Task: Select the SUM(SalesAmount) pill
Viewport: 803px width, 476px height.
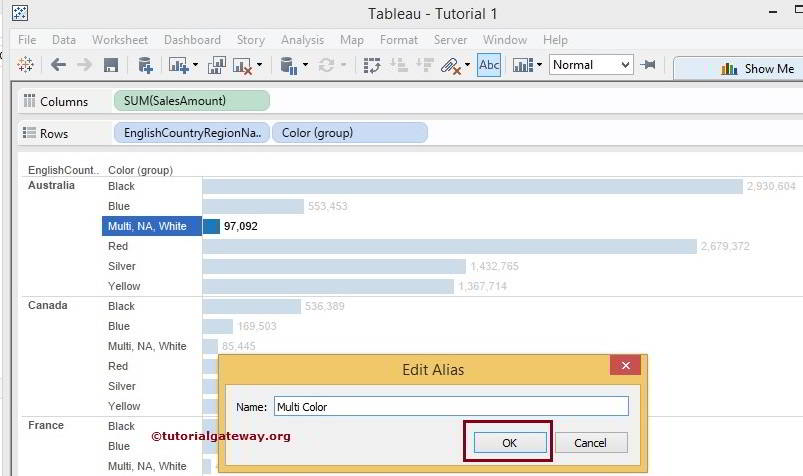Action: [x=192, y=100]
